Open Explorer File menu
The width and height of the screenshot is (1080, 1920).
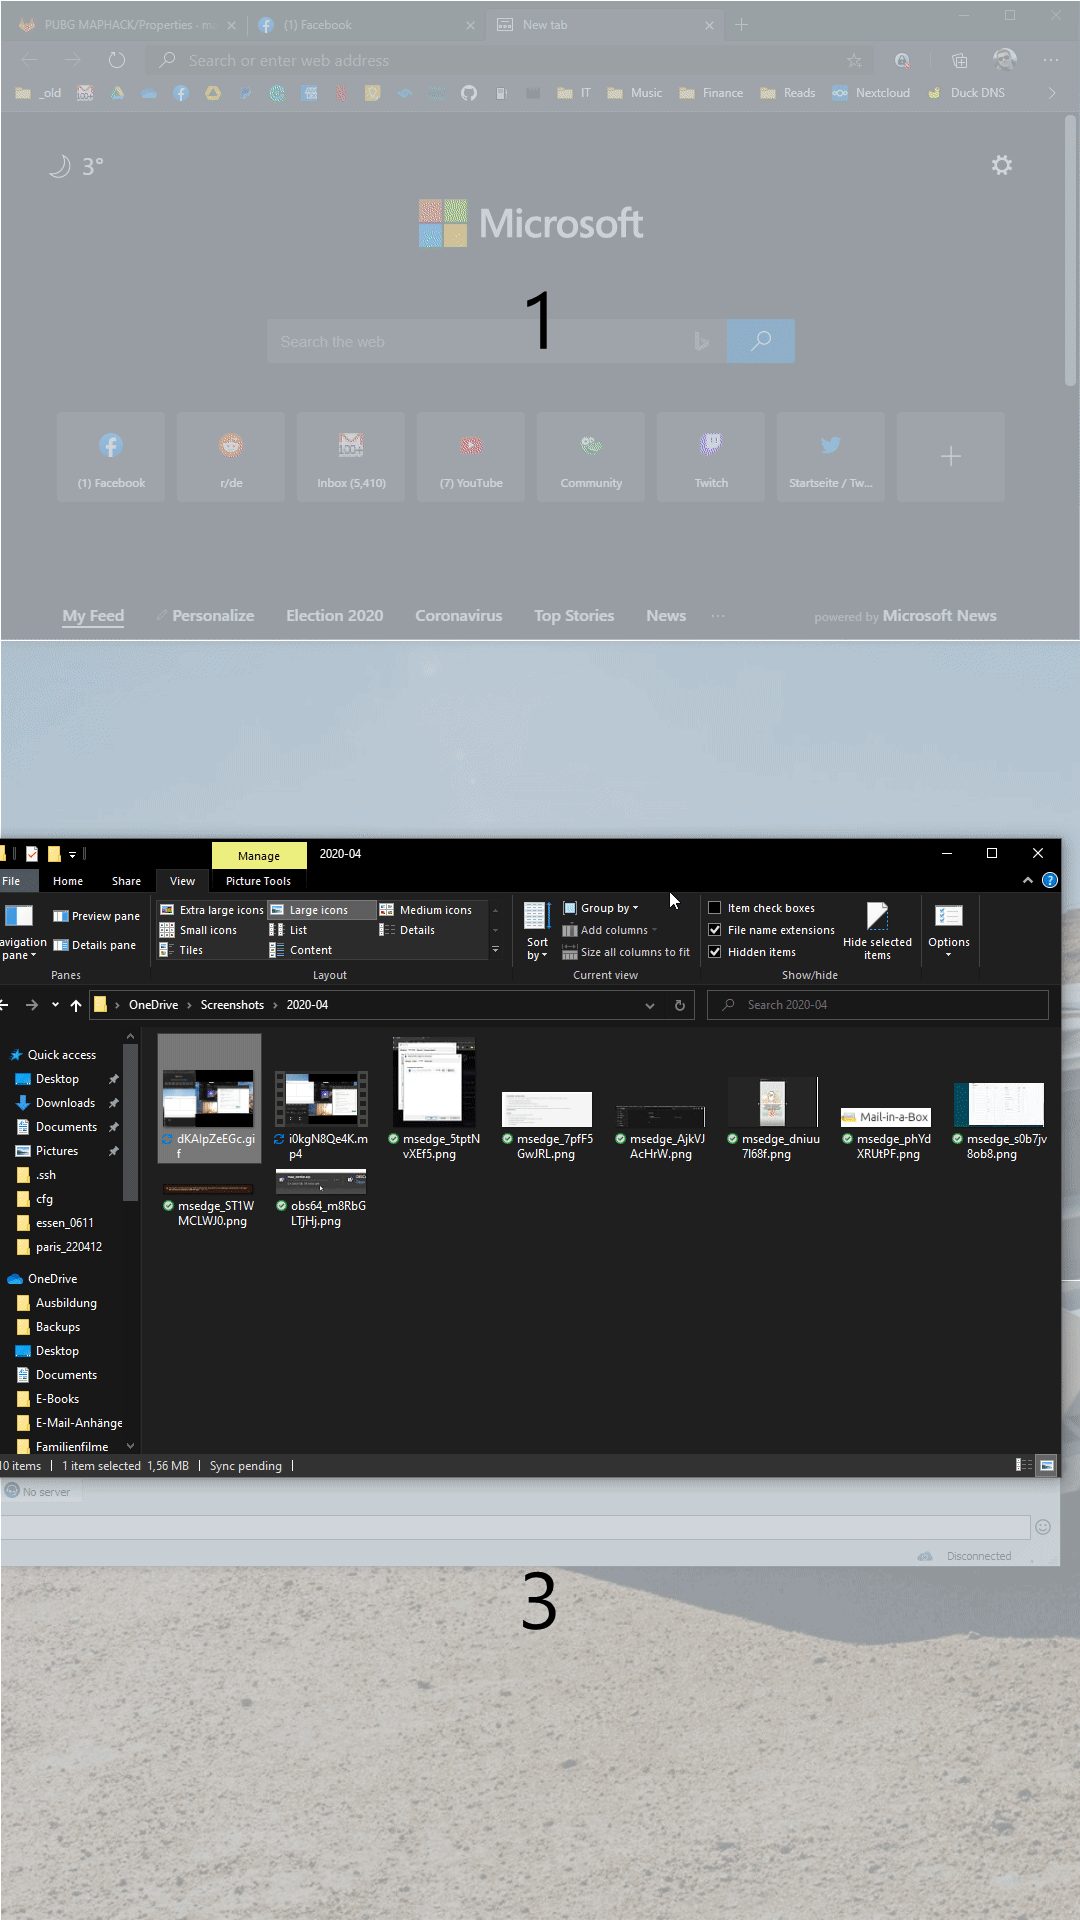(12, 881)
